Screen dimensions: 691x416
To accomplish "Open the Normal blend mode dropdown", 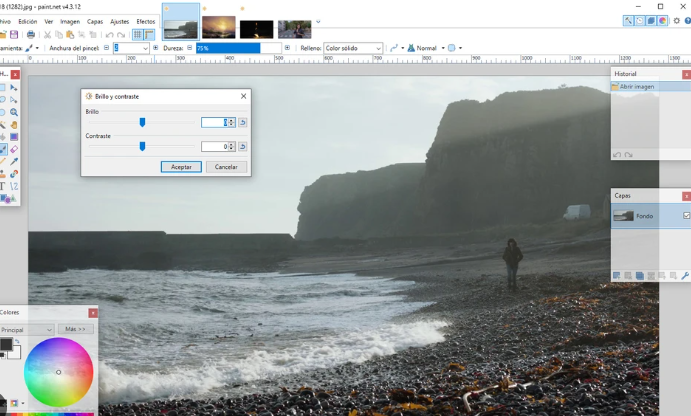I will [x=426, y=48].
